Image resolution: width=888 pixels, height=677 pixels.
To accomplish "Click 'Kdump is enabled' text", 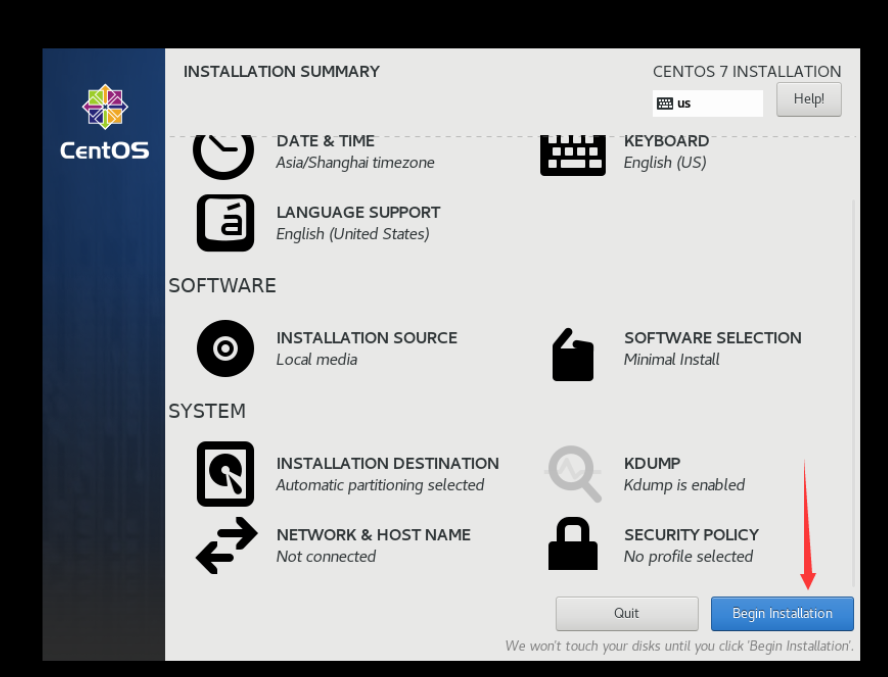I will [684, 486].
